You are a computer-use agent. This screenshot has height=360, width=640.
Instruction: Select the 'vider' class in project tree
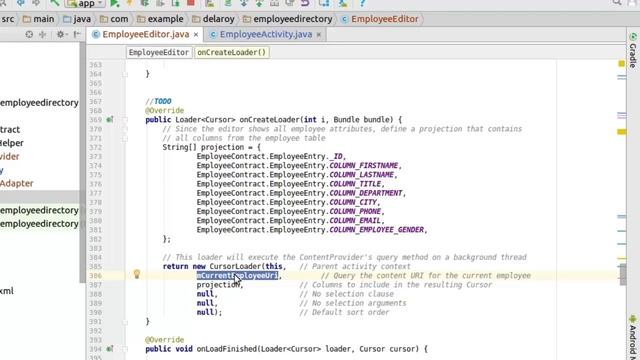[10, 156]
